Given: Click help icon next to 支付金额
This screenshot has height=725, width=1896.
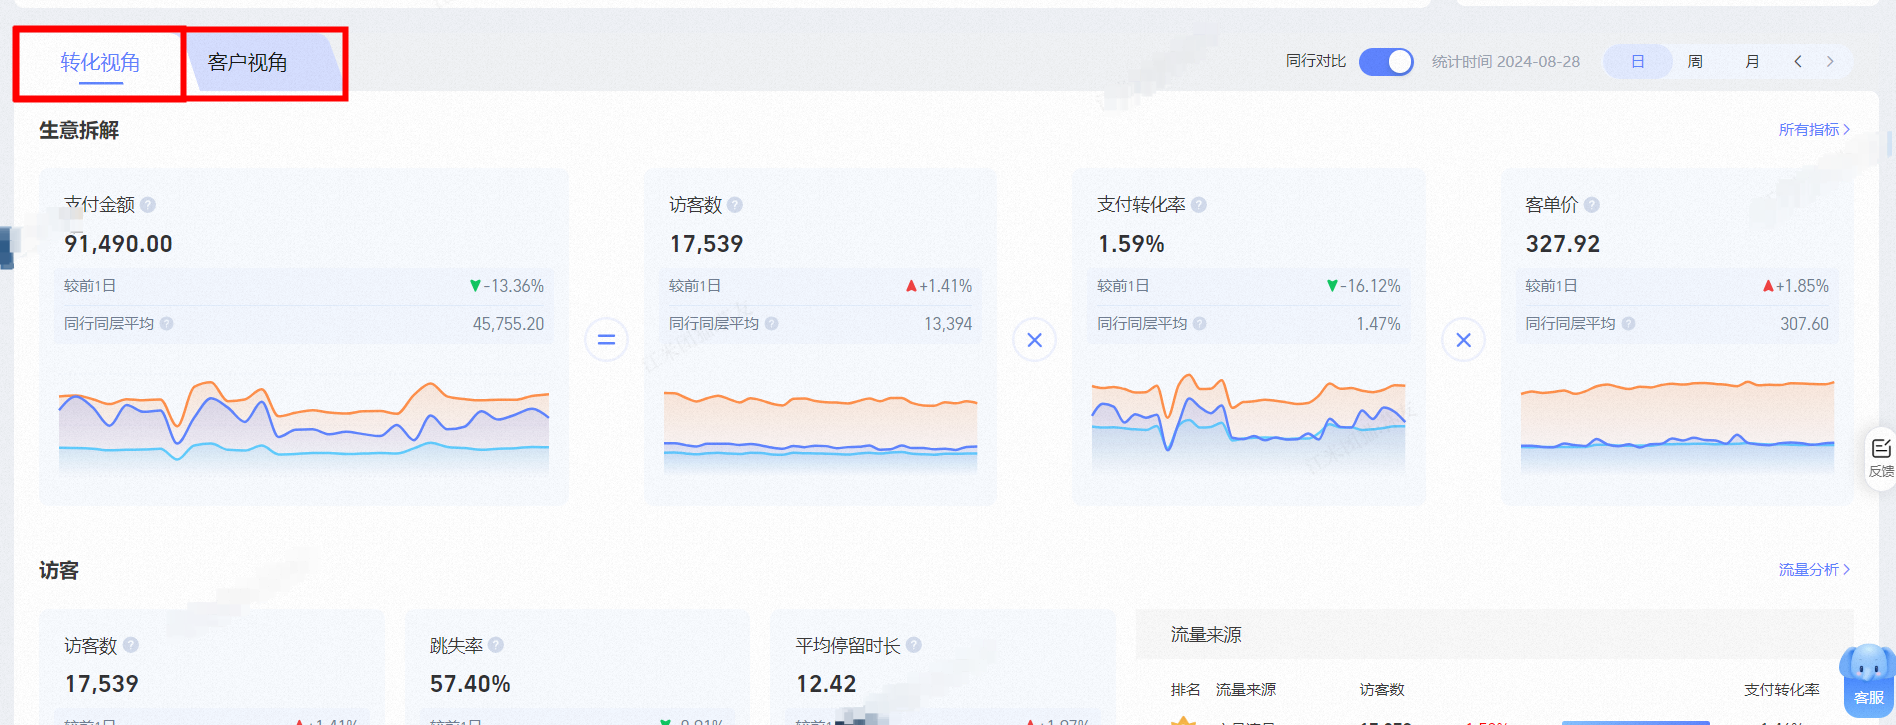Looking at the screenshot, I should coord(148,205).
